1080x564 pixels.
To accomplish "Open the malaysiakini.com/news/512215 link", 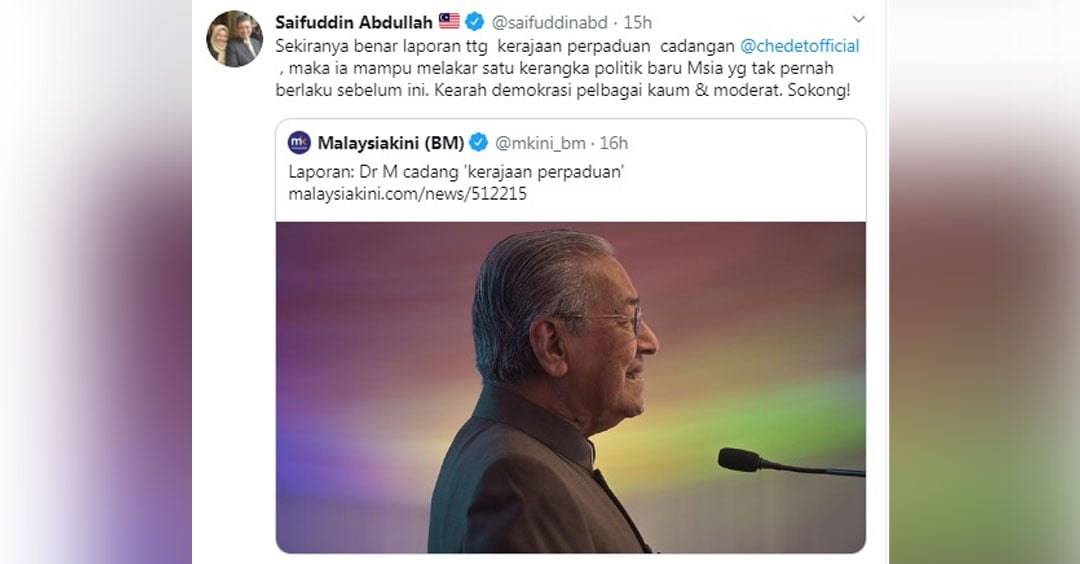I will [408, 194].
